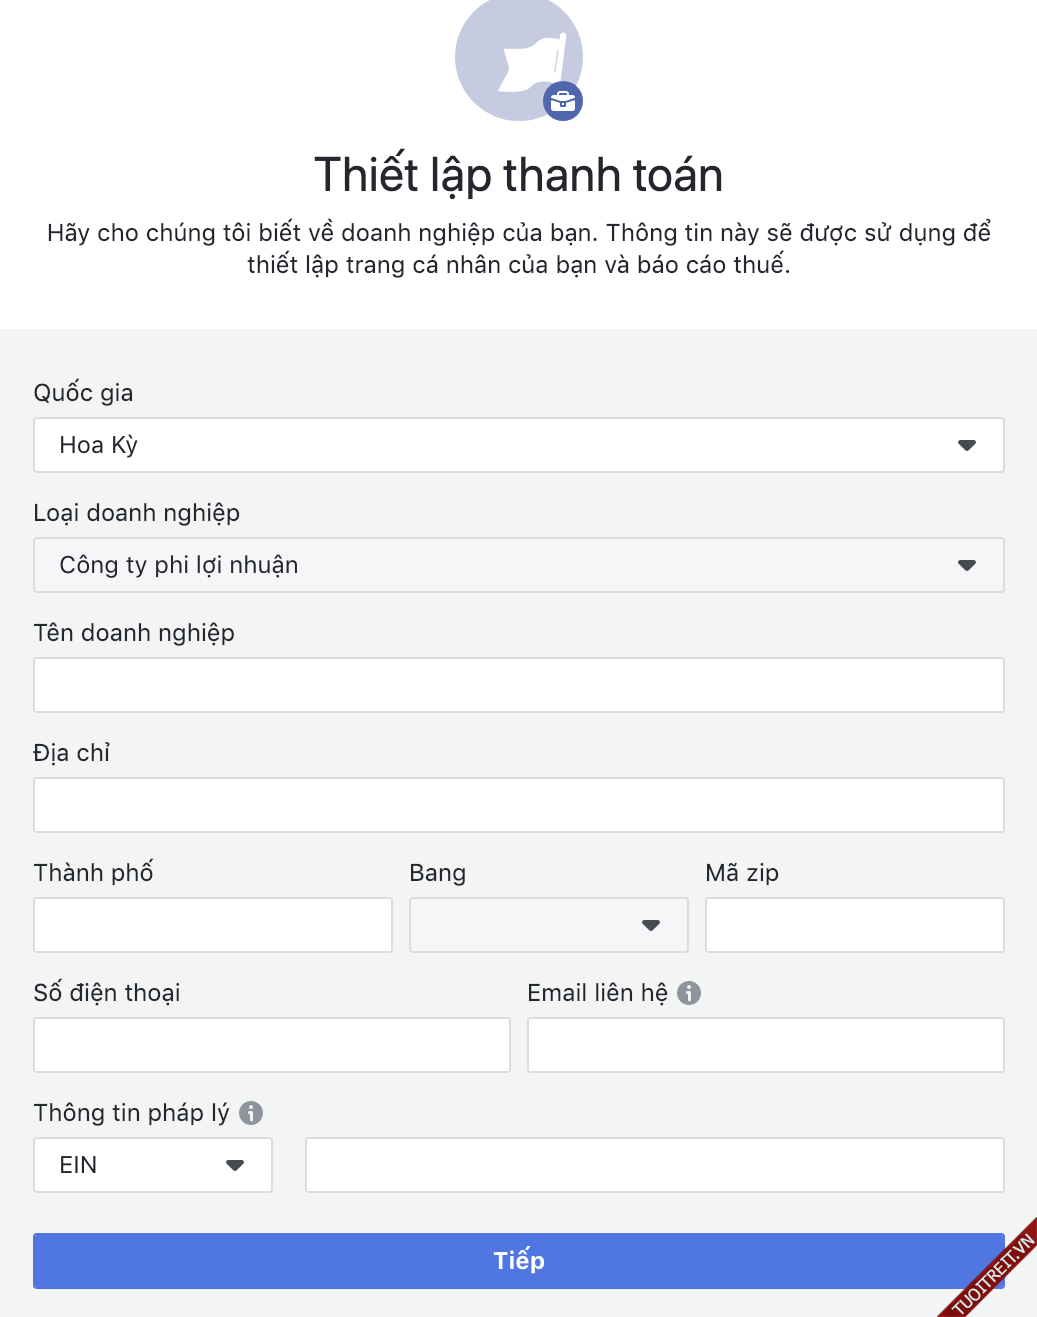
Task: Click info icon beside Thông tin pháp lý
Action: pyautogui.click(x=251, y=1113)
